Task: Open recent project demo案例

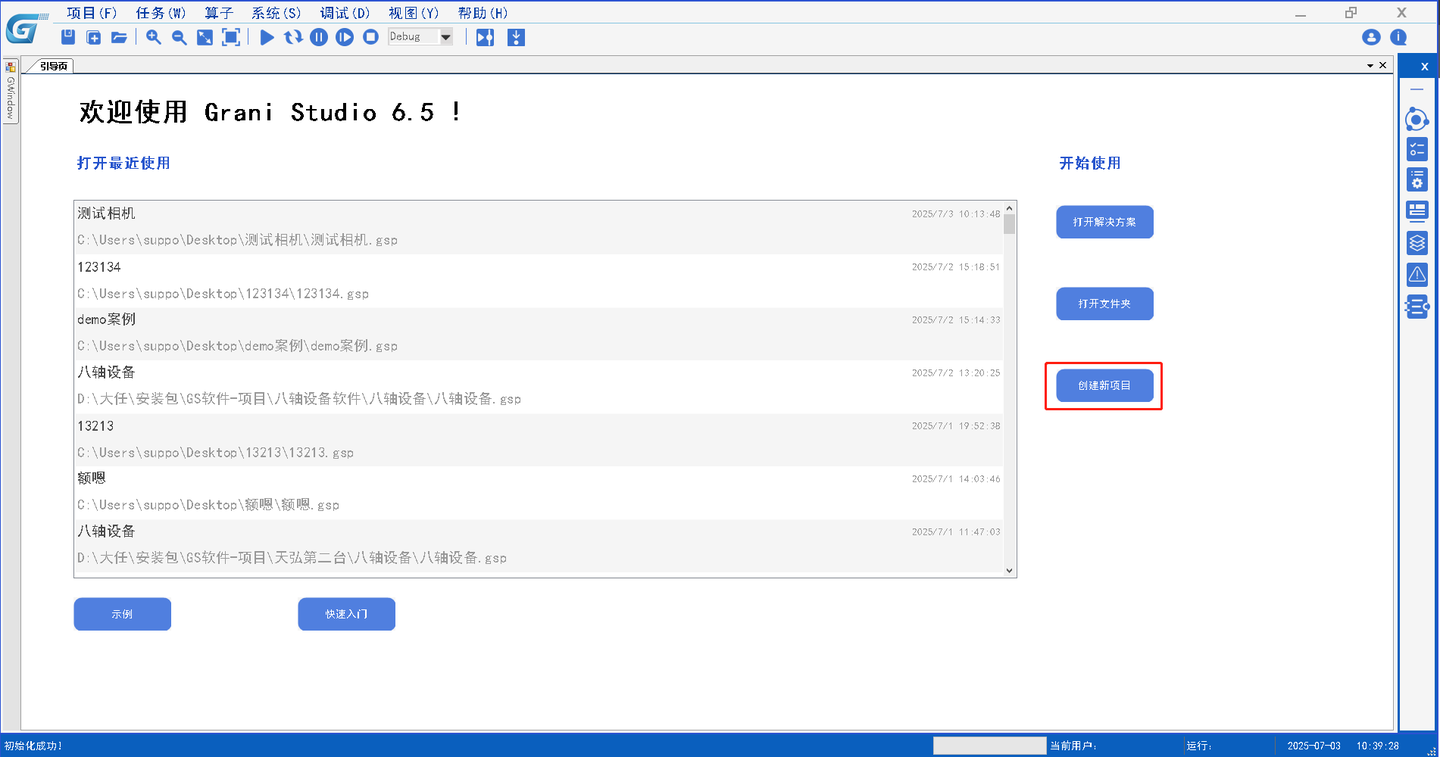Action: click(538, 333)
